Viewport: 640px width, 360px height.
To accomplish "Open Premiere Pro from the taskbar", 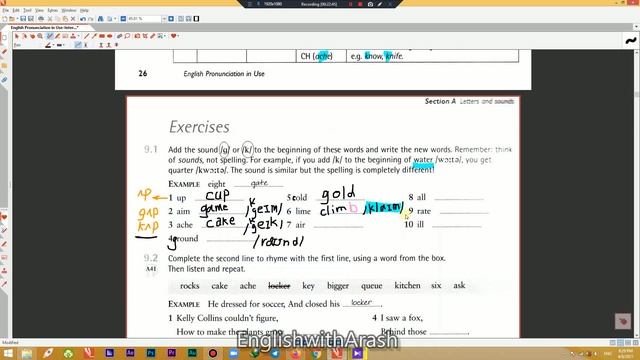I will point(171,353).
